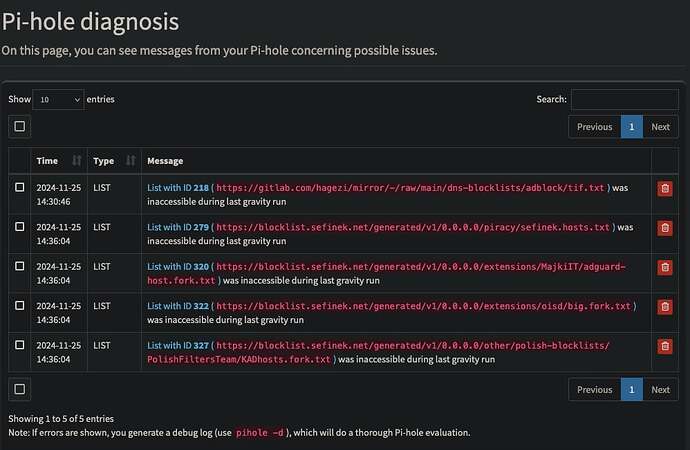Tick the checkbox for list ID 218 row

tap(20, 187)
